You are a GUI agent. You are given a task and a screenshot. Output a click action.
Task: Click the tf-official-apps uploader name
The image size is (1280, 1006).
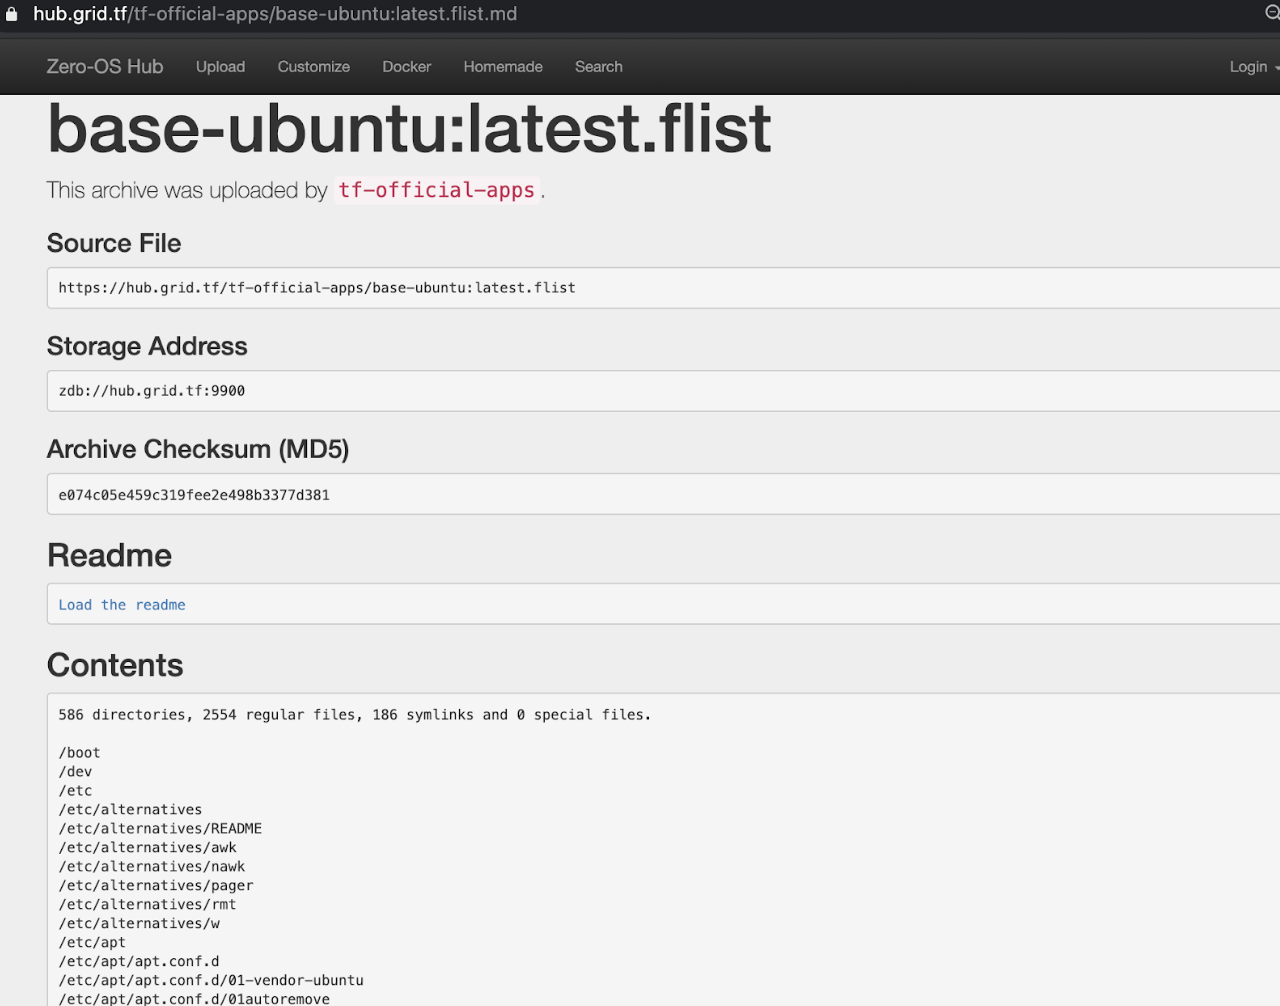(437, 190)
